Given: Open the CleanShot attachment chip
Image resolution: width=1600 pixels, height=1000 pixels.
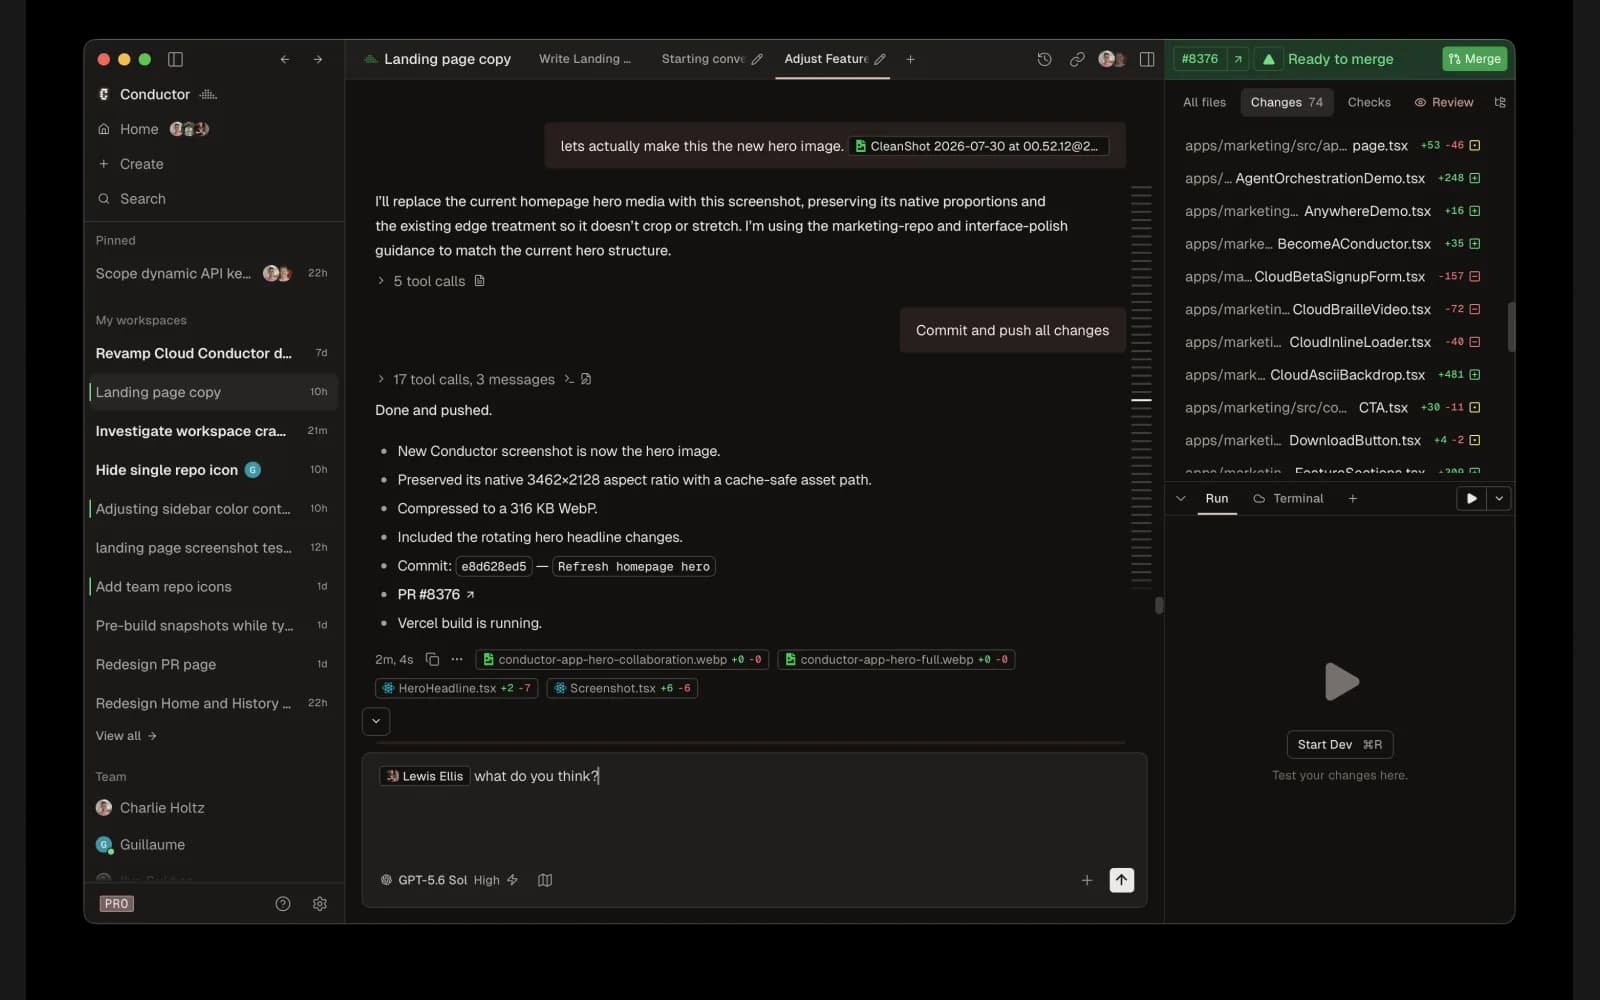Looking at the screenshot, I should [x=978, y=146].
